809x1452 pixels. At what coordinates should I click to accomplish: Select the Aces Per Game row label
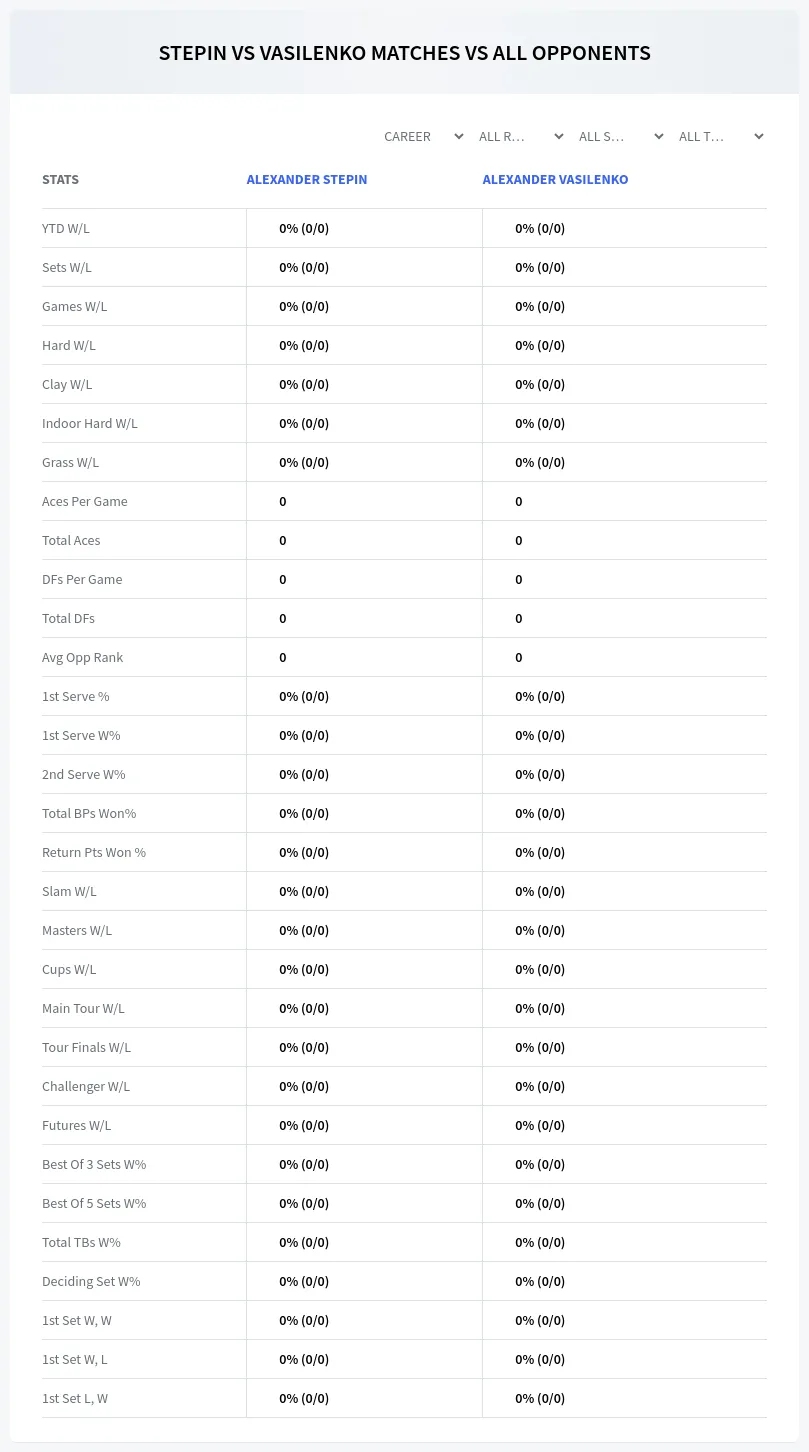click(85, 501)
